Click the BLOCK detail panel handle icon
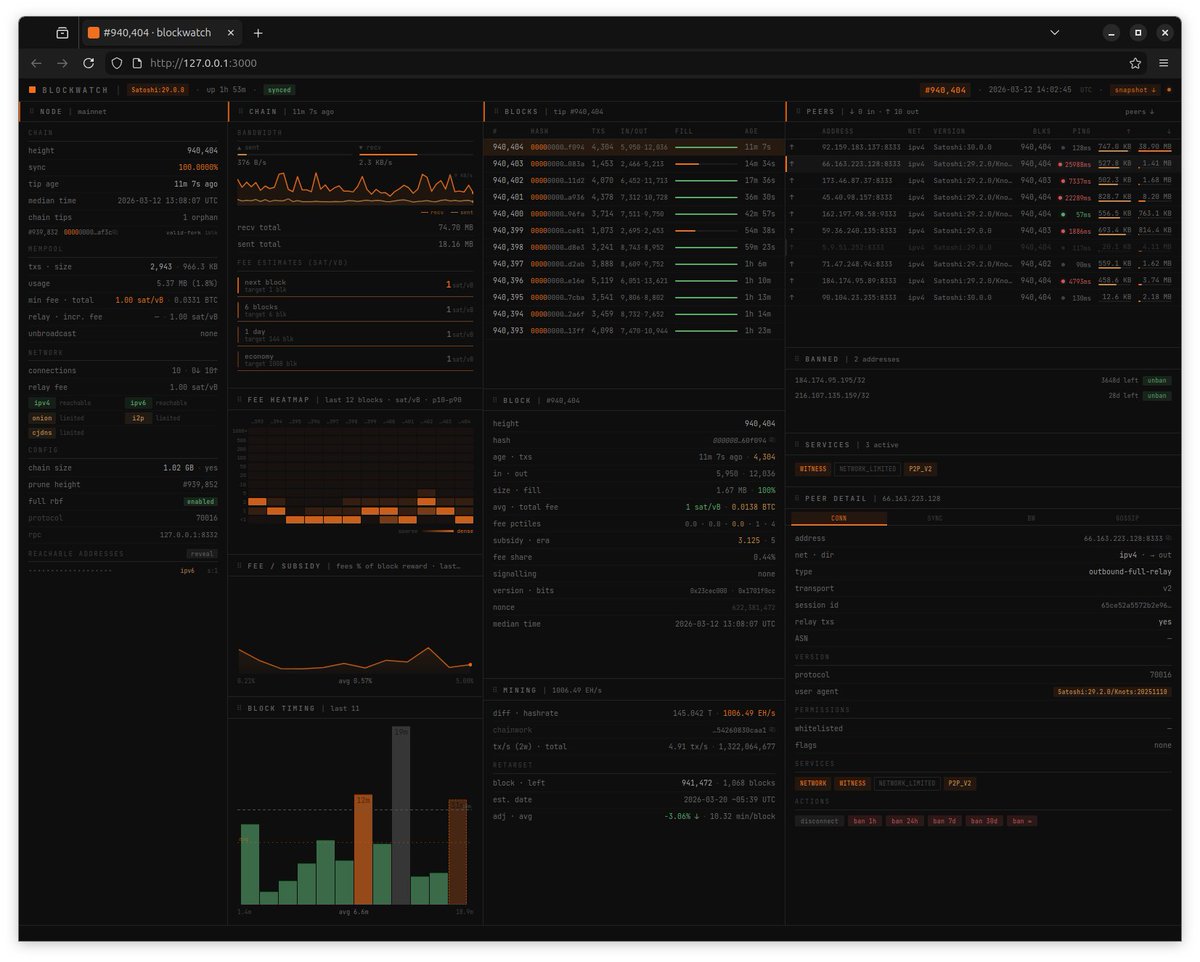 click(496, 400)
